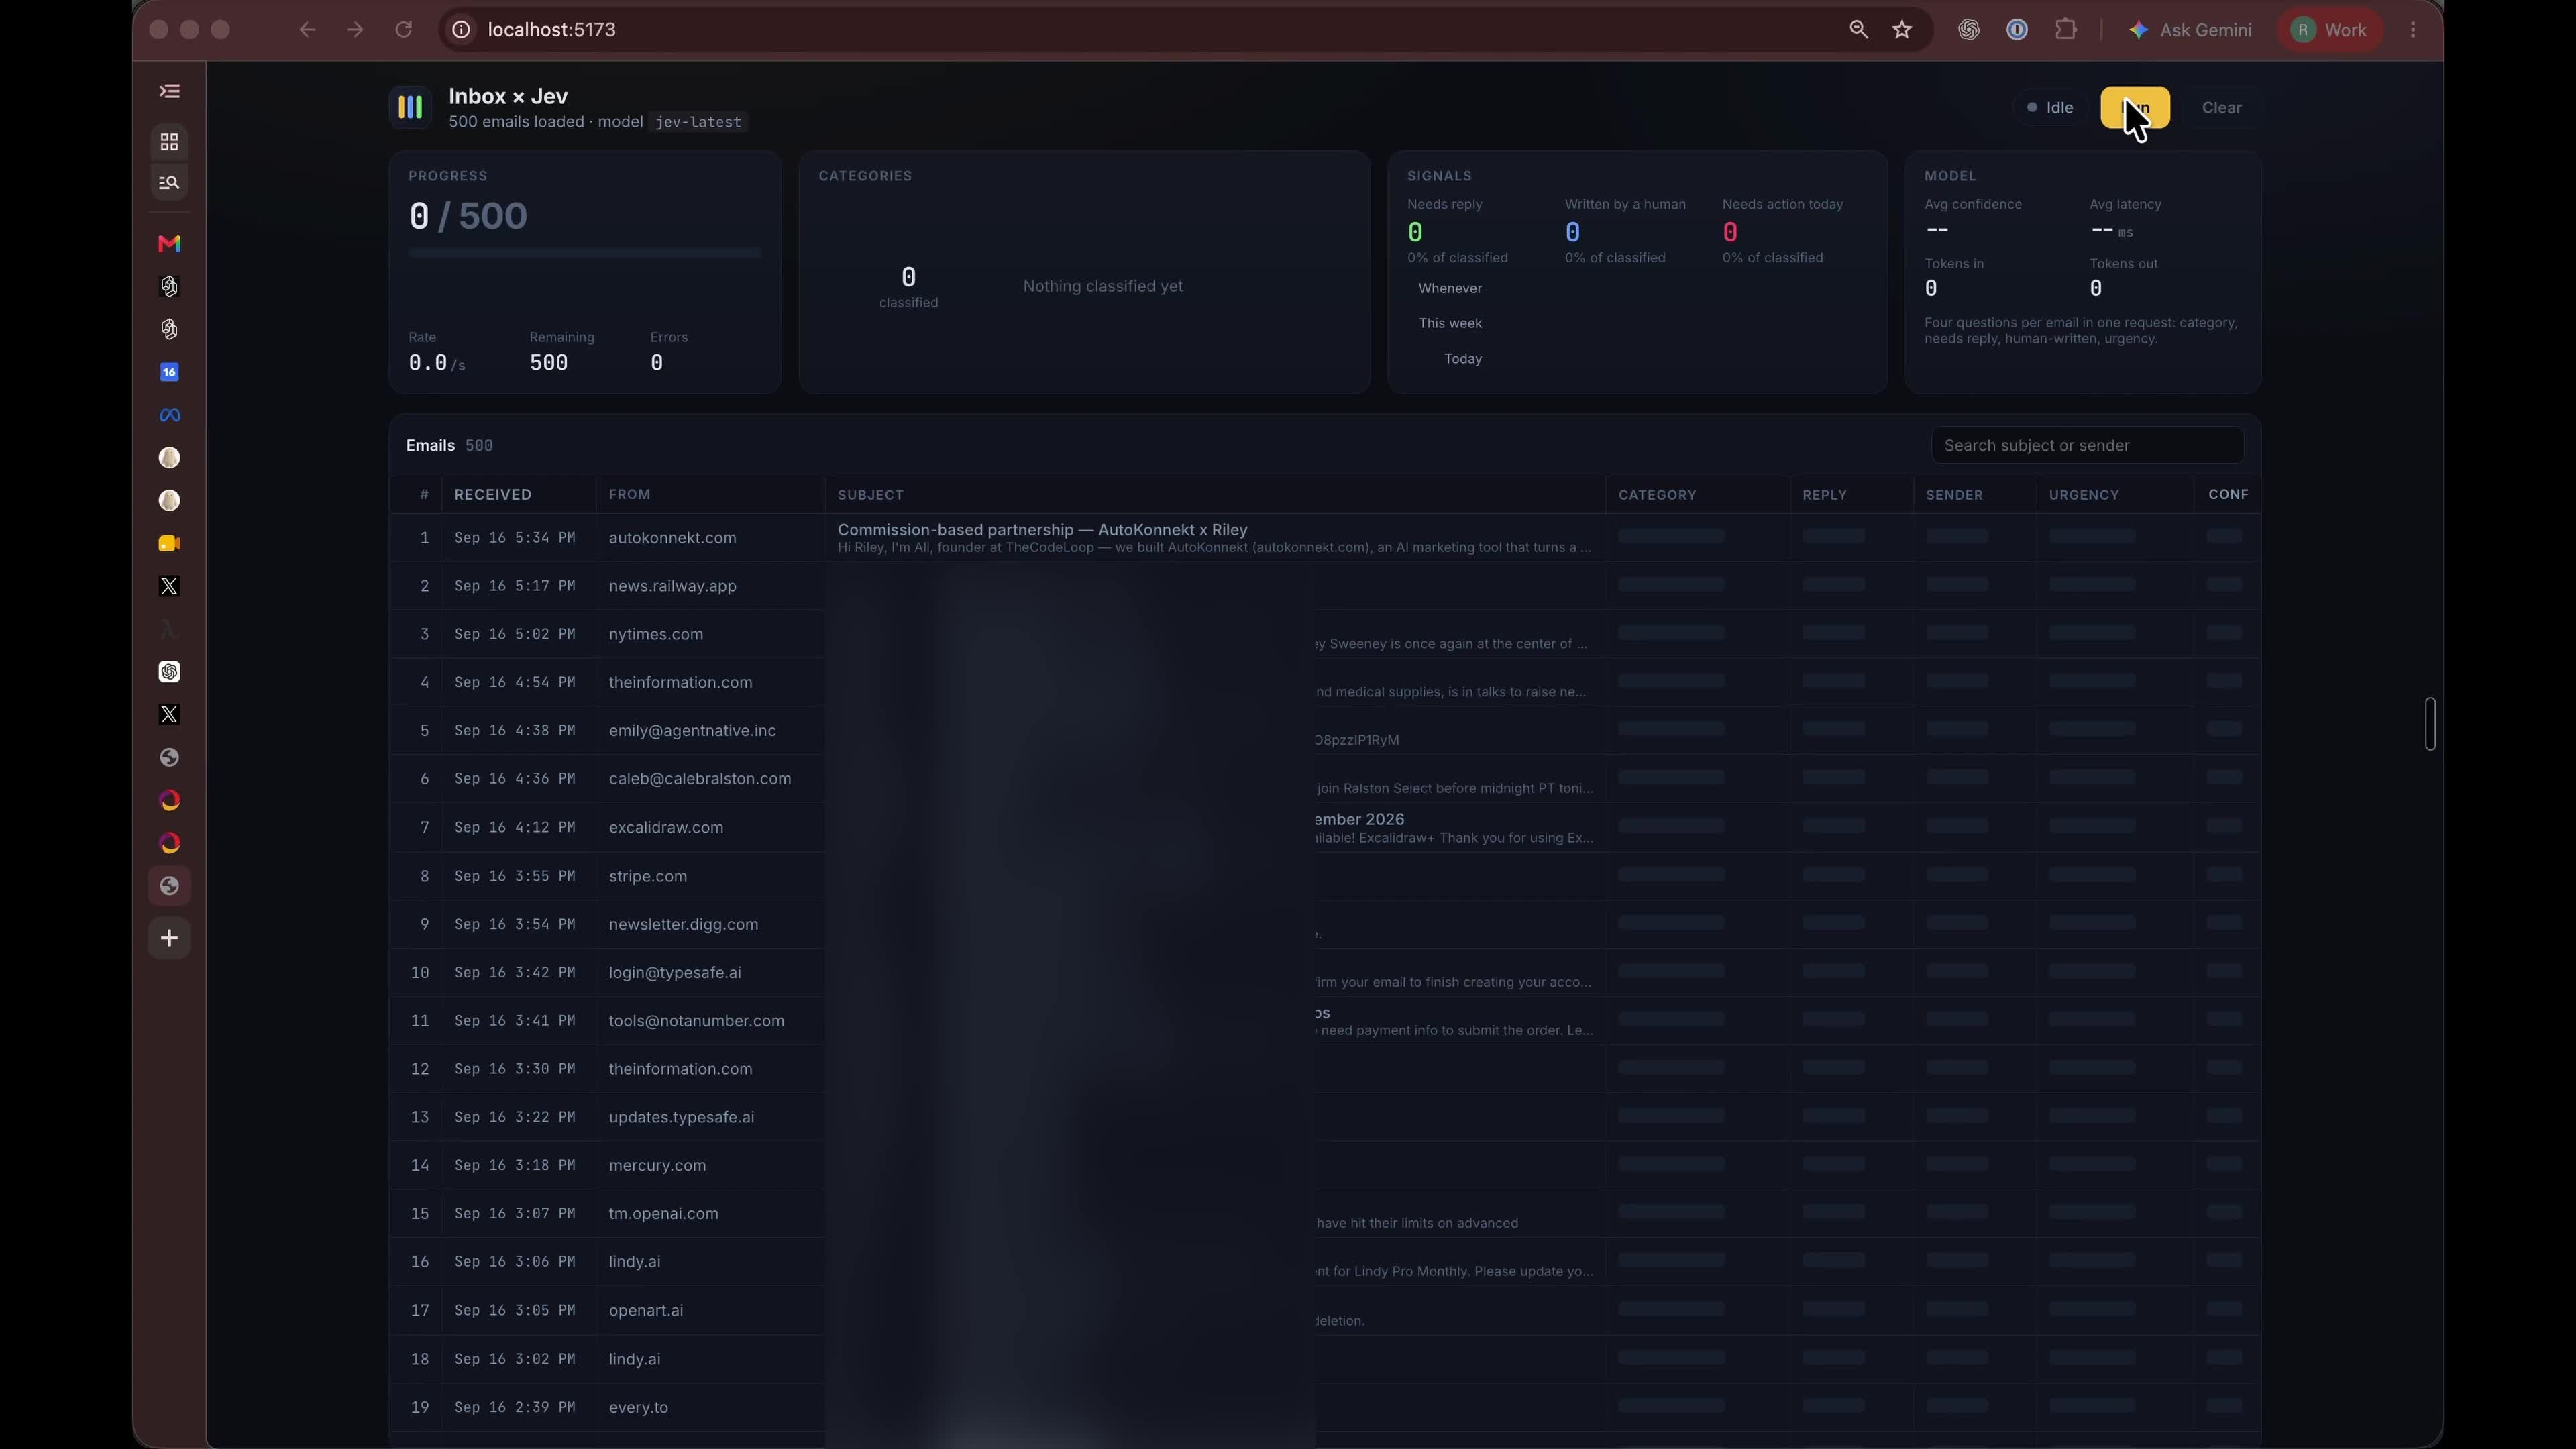Viewport: 2576px width, 1449px height.
Task: Select the every.to email row
Action: [x=1325, y=1408]
